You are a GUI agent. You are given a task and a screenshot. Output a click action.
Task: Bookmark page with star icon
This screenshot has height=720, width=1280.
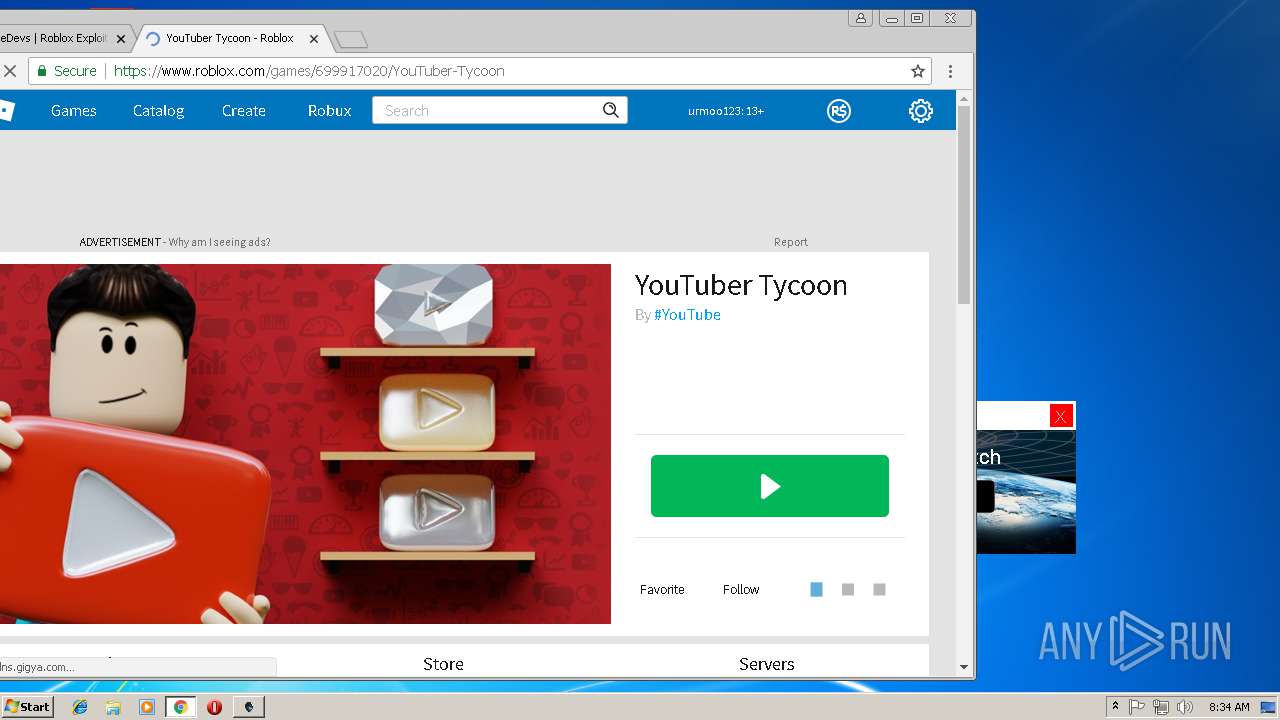pos(918,71)
